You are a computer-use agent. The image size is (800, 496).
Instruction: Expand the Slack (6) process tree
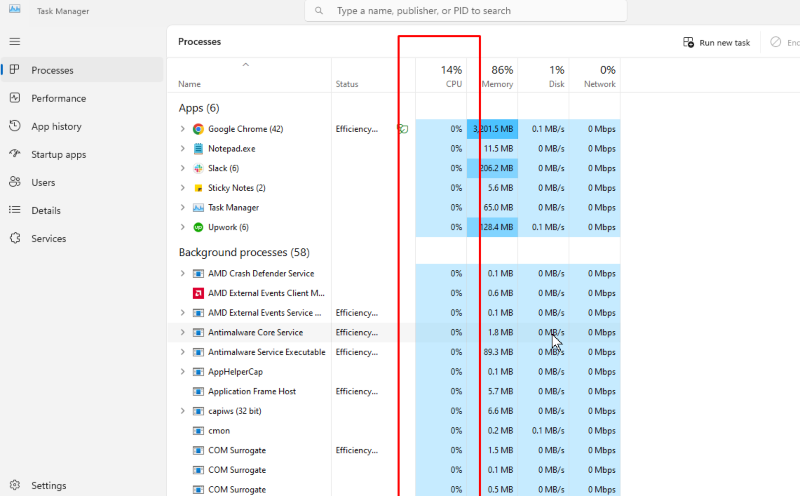182,168
